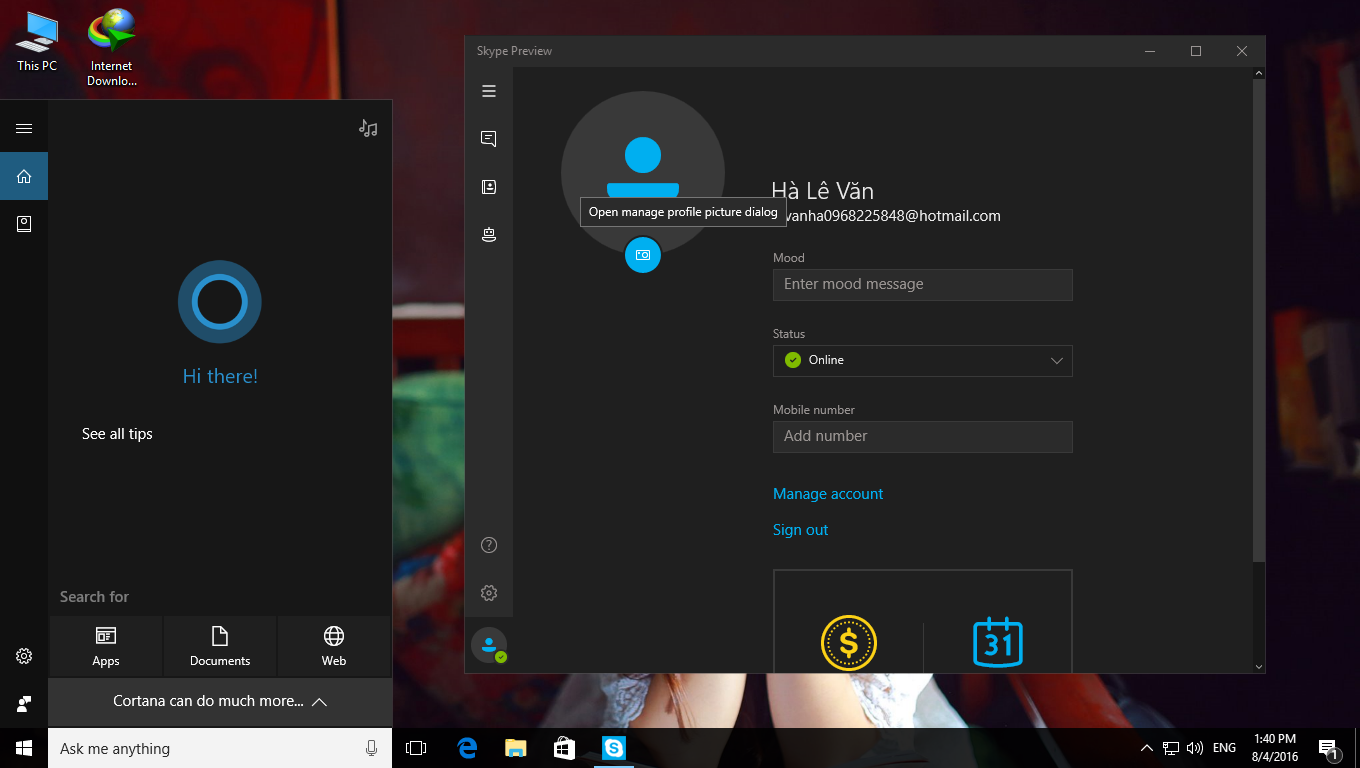Click the hotmail email address text
The width and height of the screenshot is (1360, 768).
coord(892,216)
